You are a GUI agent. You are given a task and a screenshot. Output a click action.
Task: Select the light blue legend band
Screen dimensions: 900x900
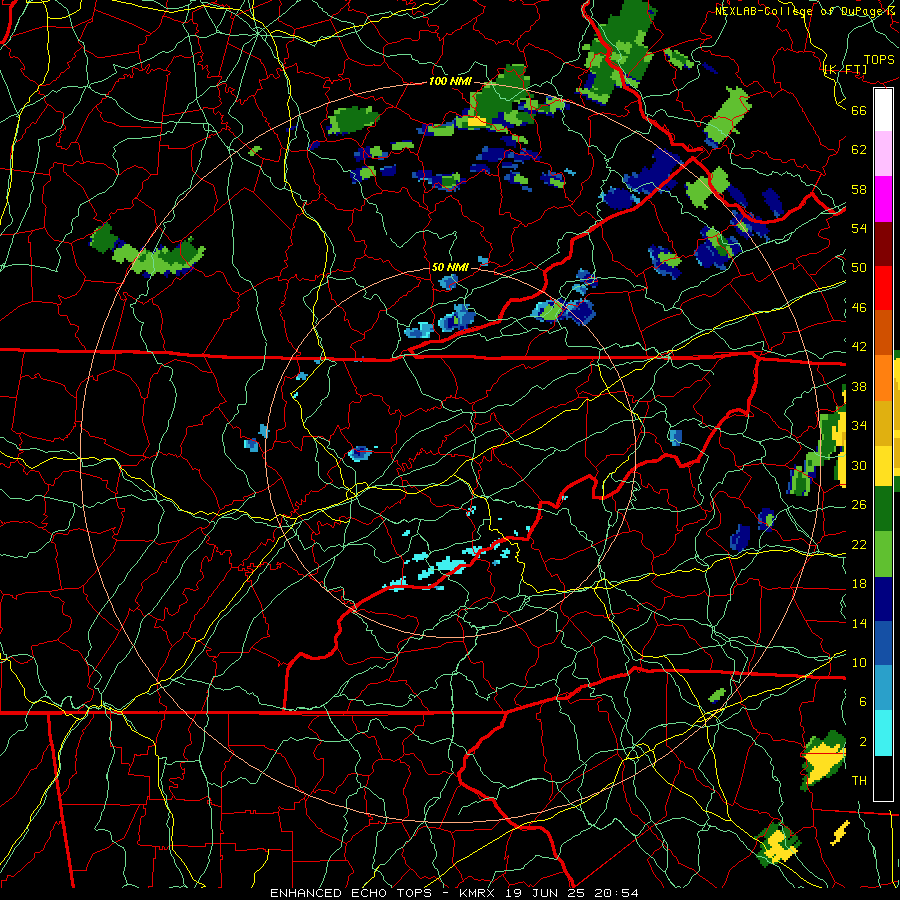[883, 688]
